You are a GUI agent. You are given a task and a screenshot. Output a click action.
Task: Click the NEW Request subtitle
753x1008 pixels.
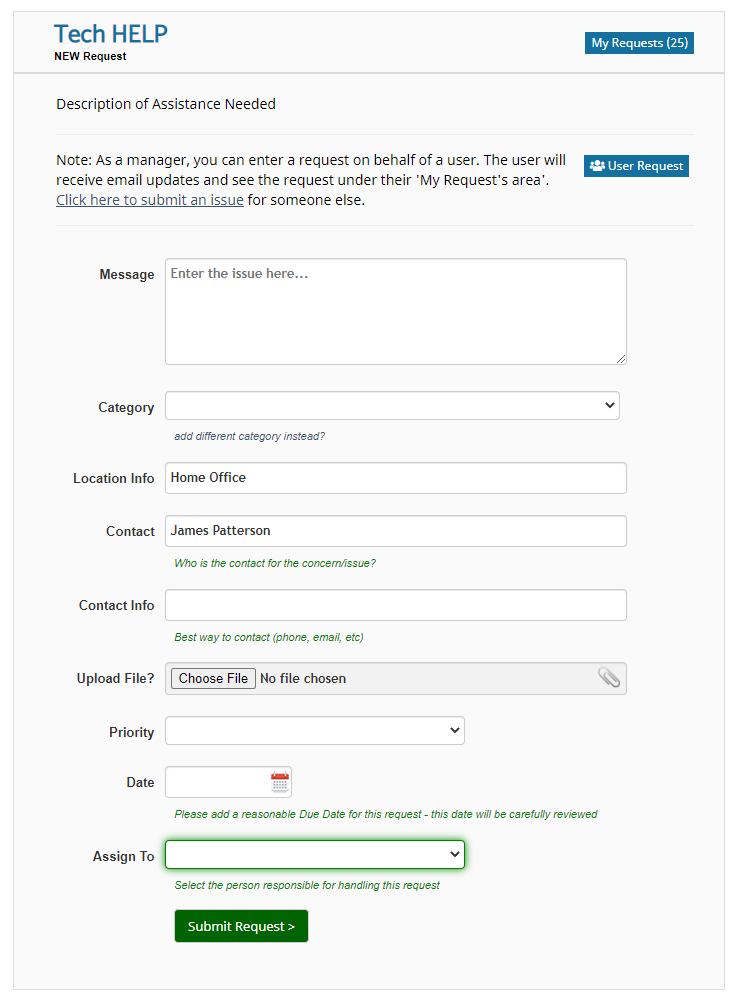pos(90,56)
